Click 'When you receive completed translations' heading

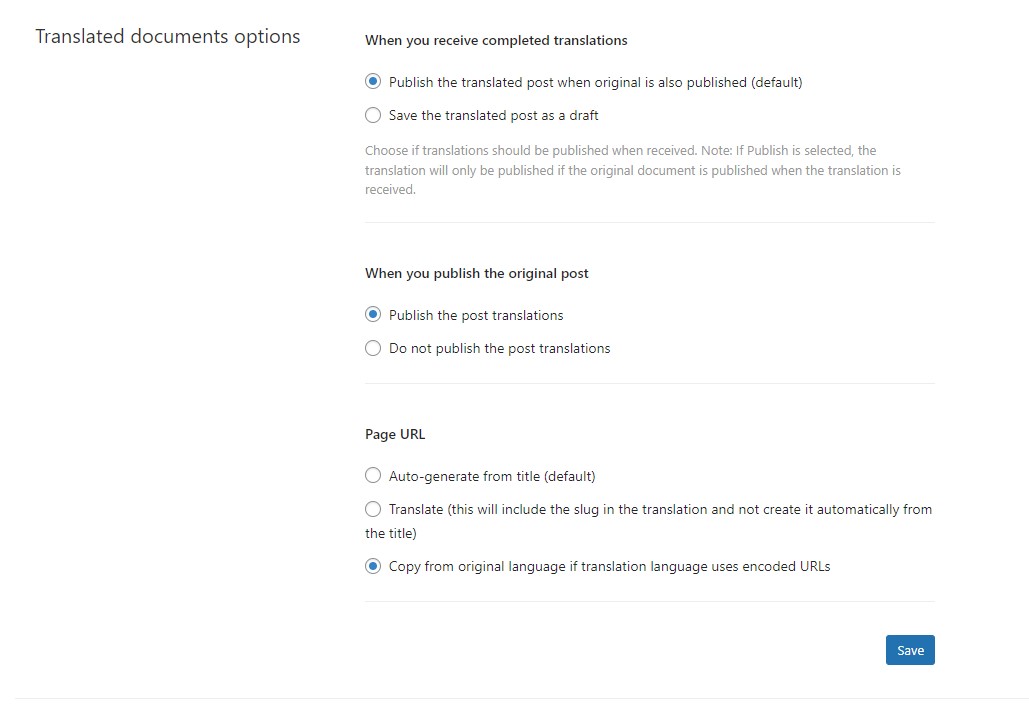496,41
